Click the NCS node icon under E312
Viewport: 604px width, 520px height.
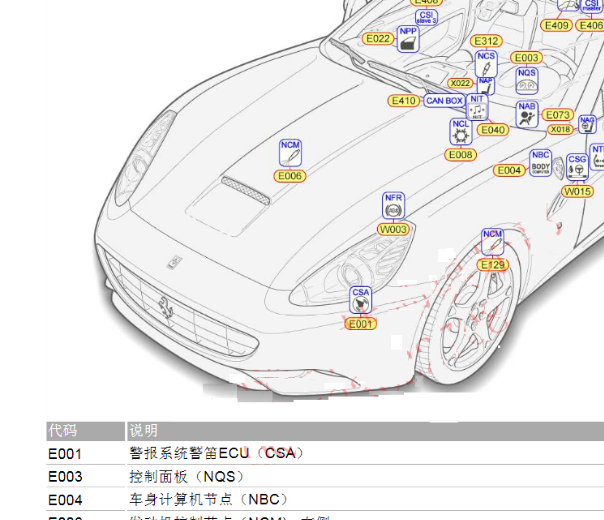pos(486,64)
